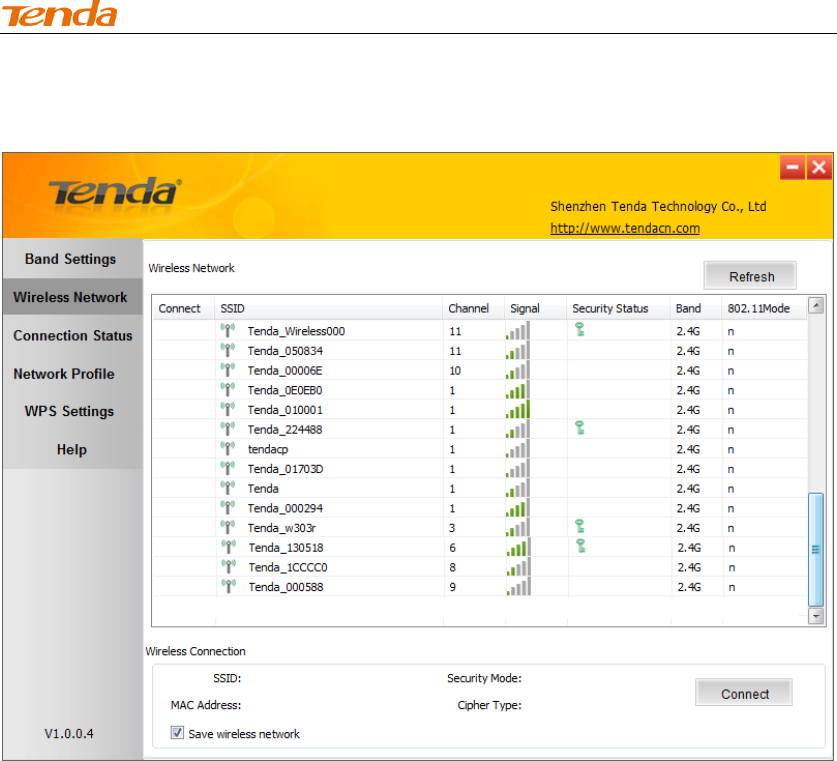This screenshot has width=837, height=761.
Task: Select the Tenda_1CCCC0 network
Action: tap(480, 567)
